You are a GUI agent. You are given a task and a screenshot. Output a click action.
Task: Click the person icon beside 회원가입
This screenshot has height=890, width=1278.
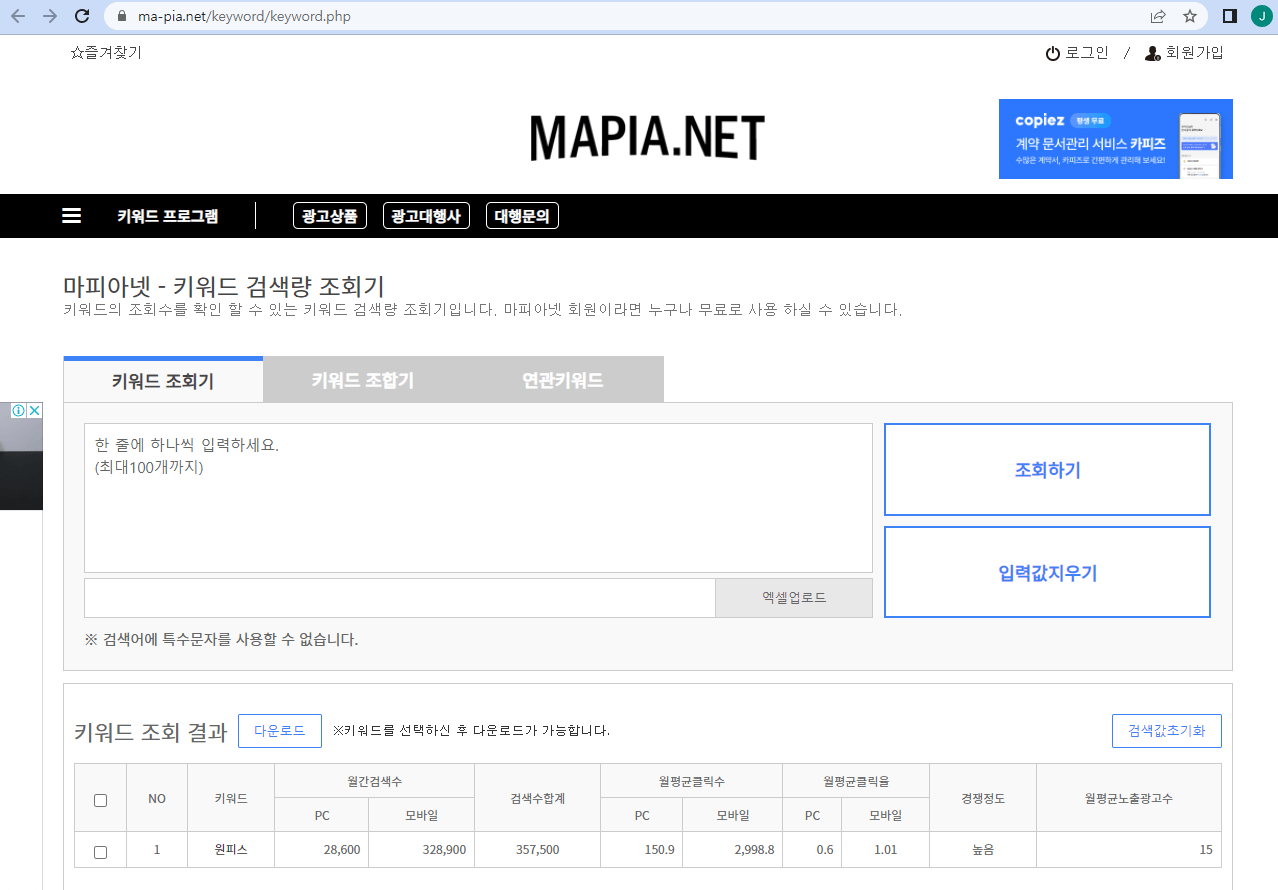(1150, 52)
